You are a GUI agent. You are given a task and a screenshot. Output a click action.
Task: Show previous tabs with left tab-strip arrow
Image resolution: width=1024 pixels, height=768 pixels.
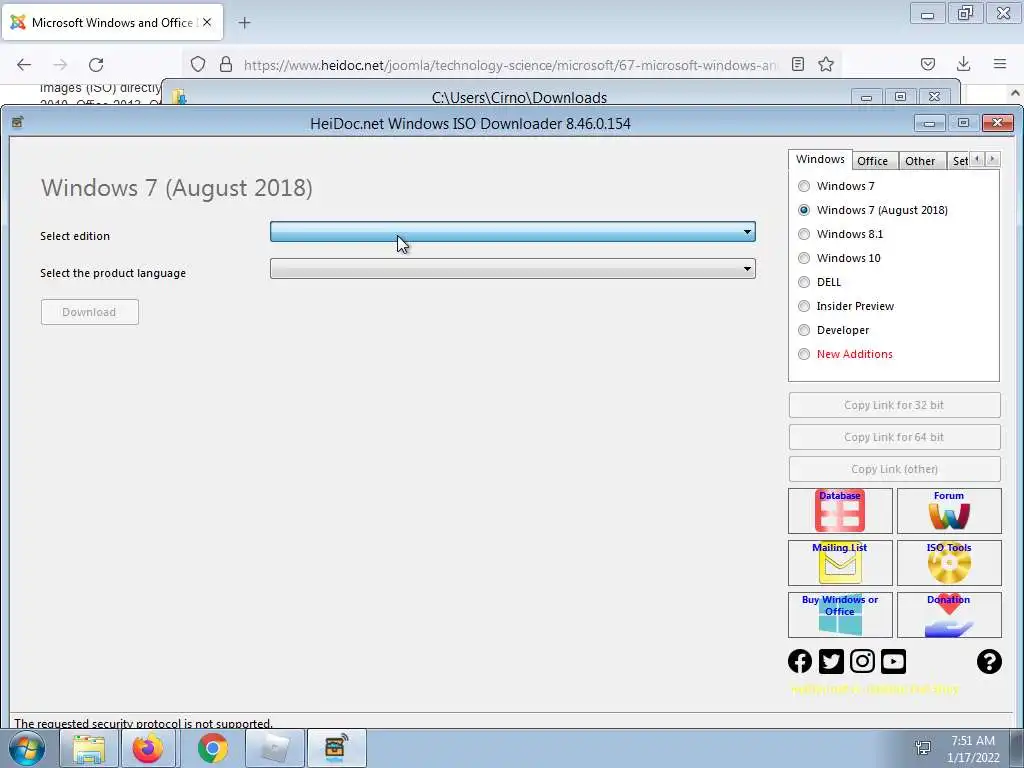(x=977, y=159)
